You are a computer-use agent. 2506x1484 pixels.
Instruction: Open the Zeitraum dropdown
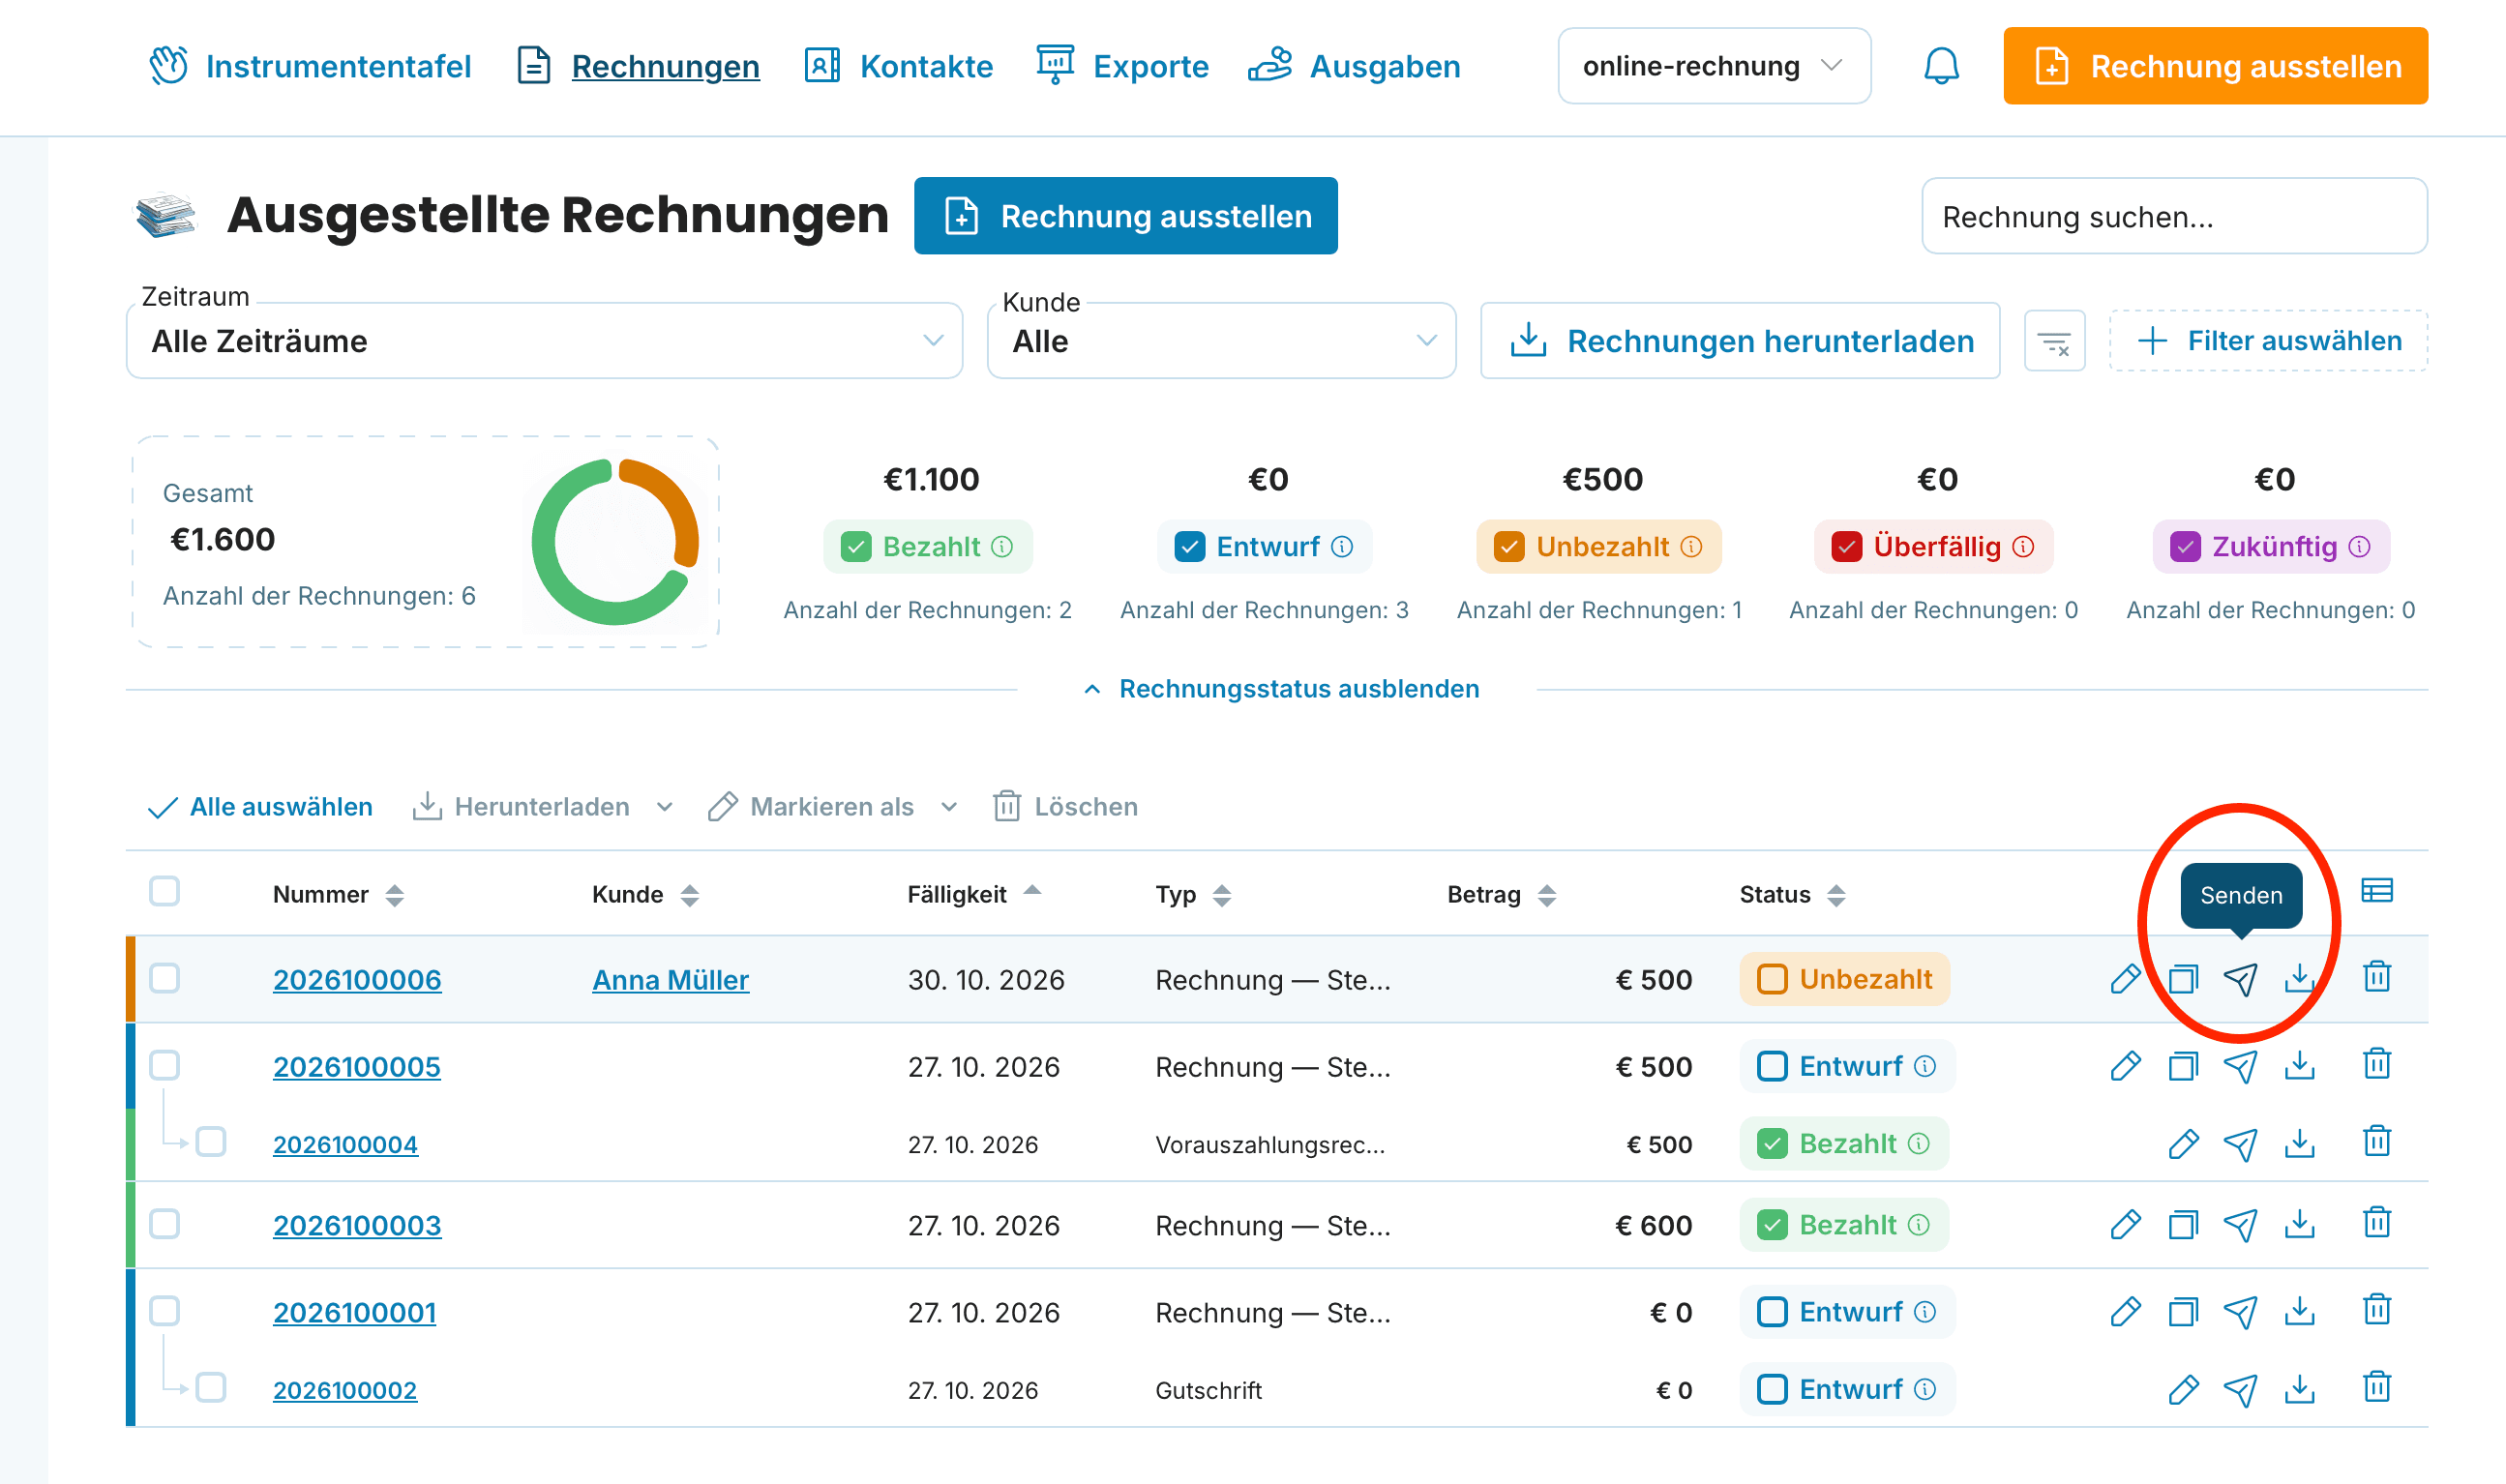coord(544,341)
